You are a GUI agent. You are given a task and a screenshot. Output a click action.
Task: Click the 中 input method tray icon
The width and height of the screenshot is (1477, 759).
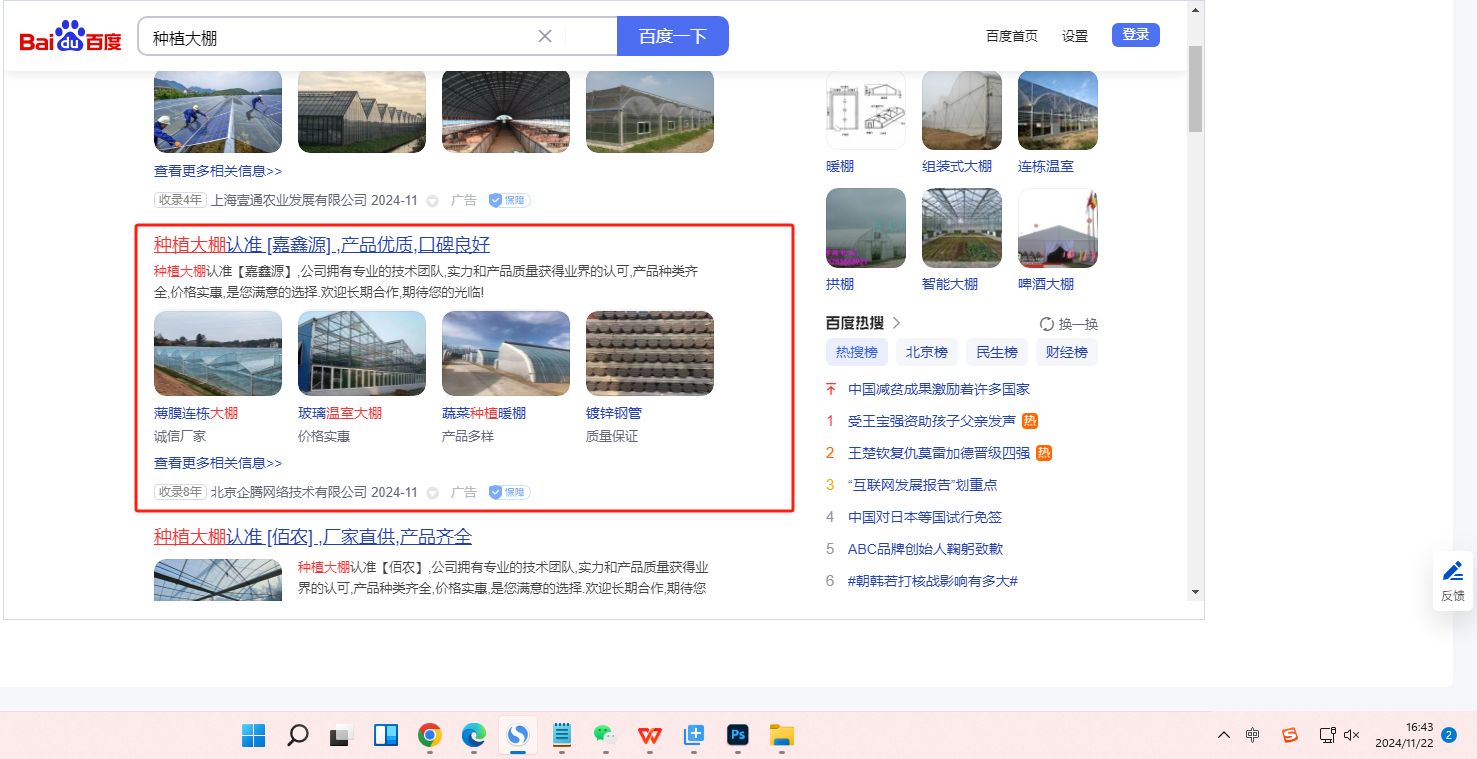pyautogui.click(x=1253, y=735)
